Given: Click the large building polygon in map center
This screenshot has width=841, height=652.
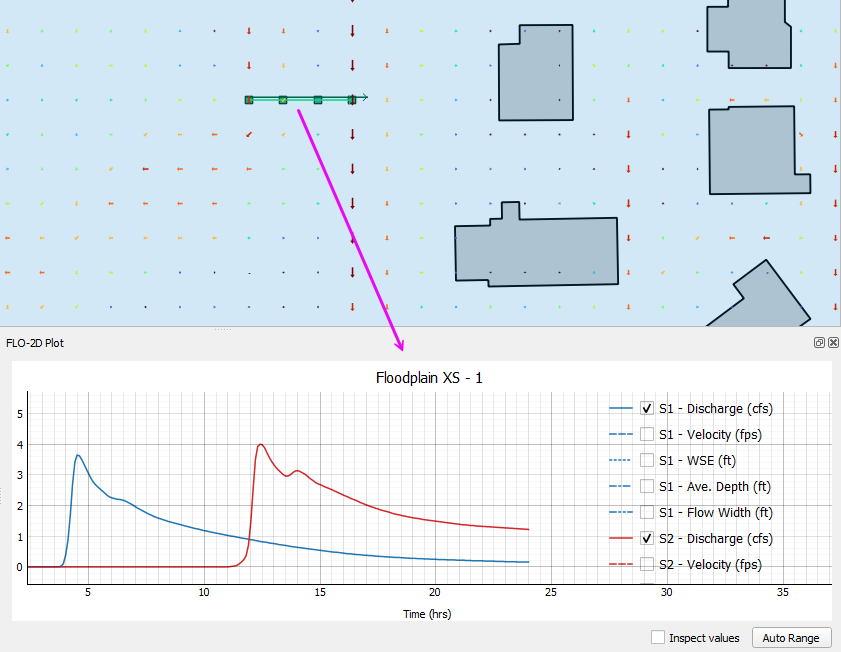Looking at the screenshot, I should [535, 250].
